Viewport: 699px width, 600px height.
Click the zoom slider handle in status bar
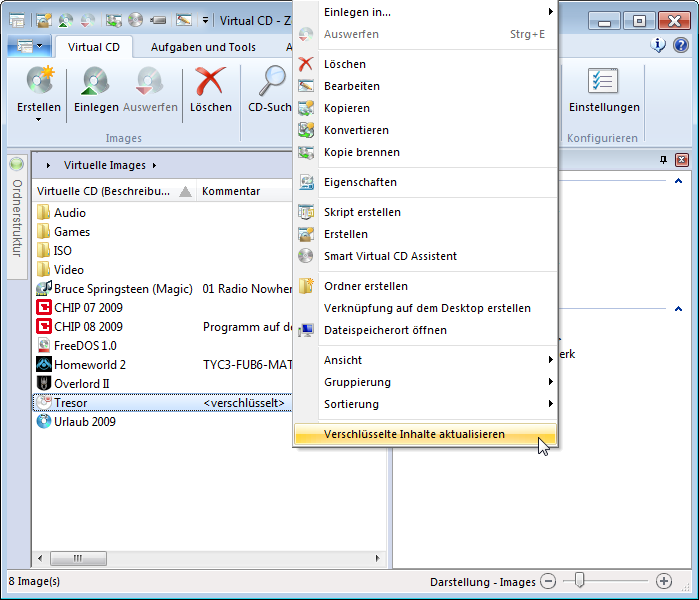coord(579,580)
